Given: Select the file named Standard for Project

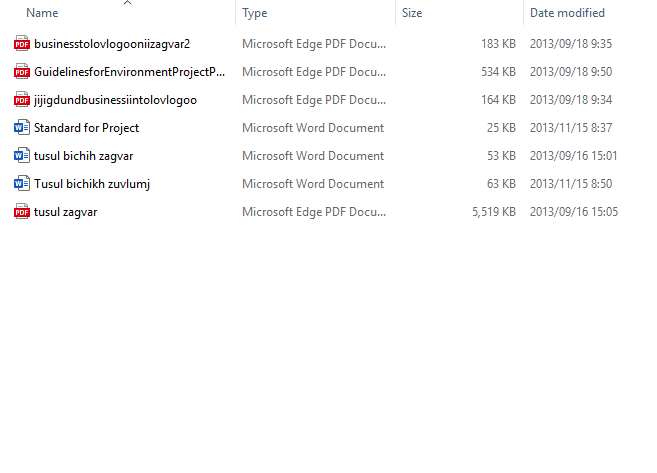Looking at the screenshot, I should point(86,128).
